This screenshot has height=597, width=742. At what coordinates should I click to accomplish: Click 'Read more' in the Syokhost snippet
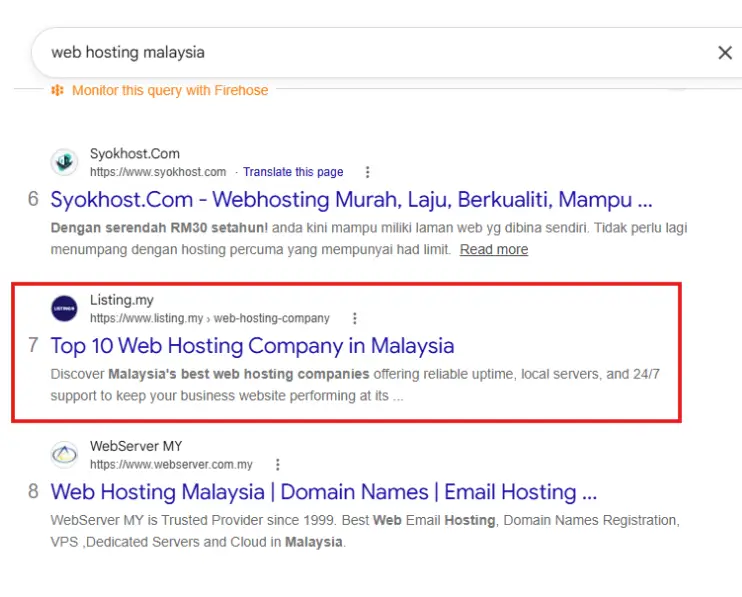[x=494, y=249]
